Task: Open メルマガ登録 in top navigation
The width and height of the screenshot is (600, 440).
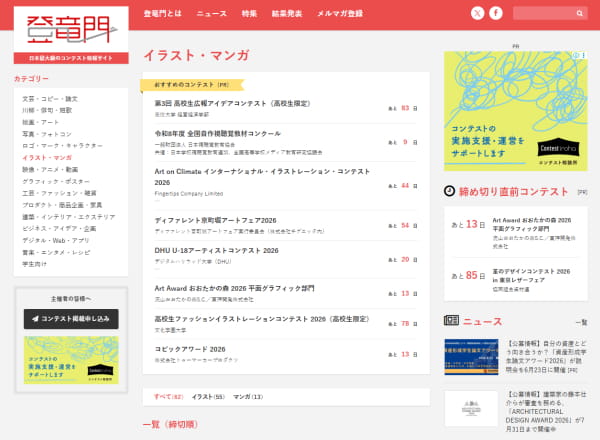Action: click(x=340, y=14)
